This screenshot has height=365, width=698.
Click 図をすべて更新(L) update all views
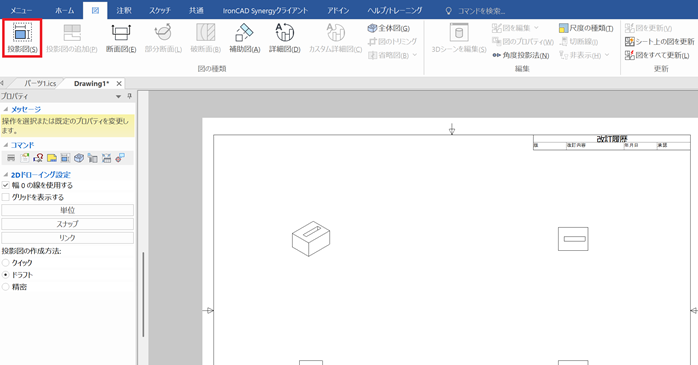click(x=657, y=55)
